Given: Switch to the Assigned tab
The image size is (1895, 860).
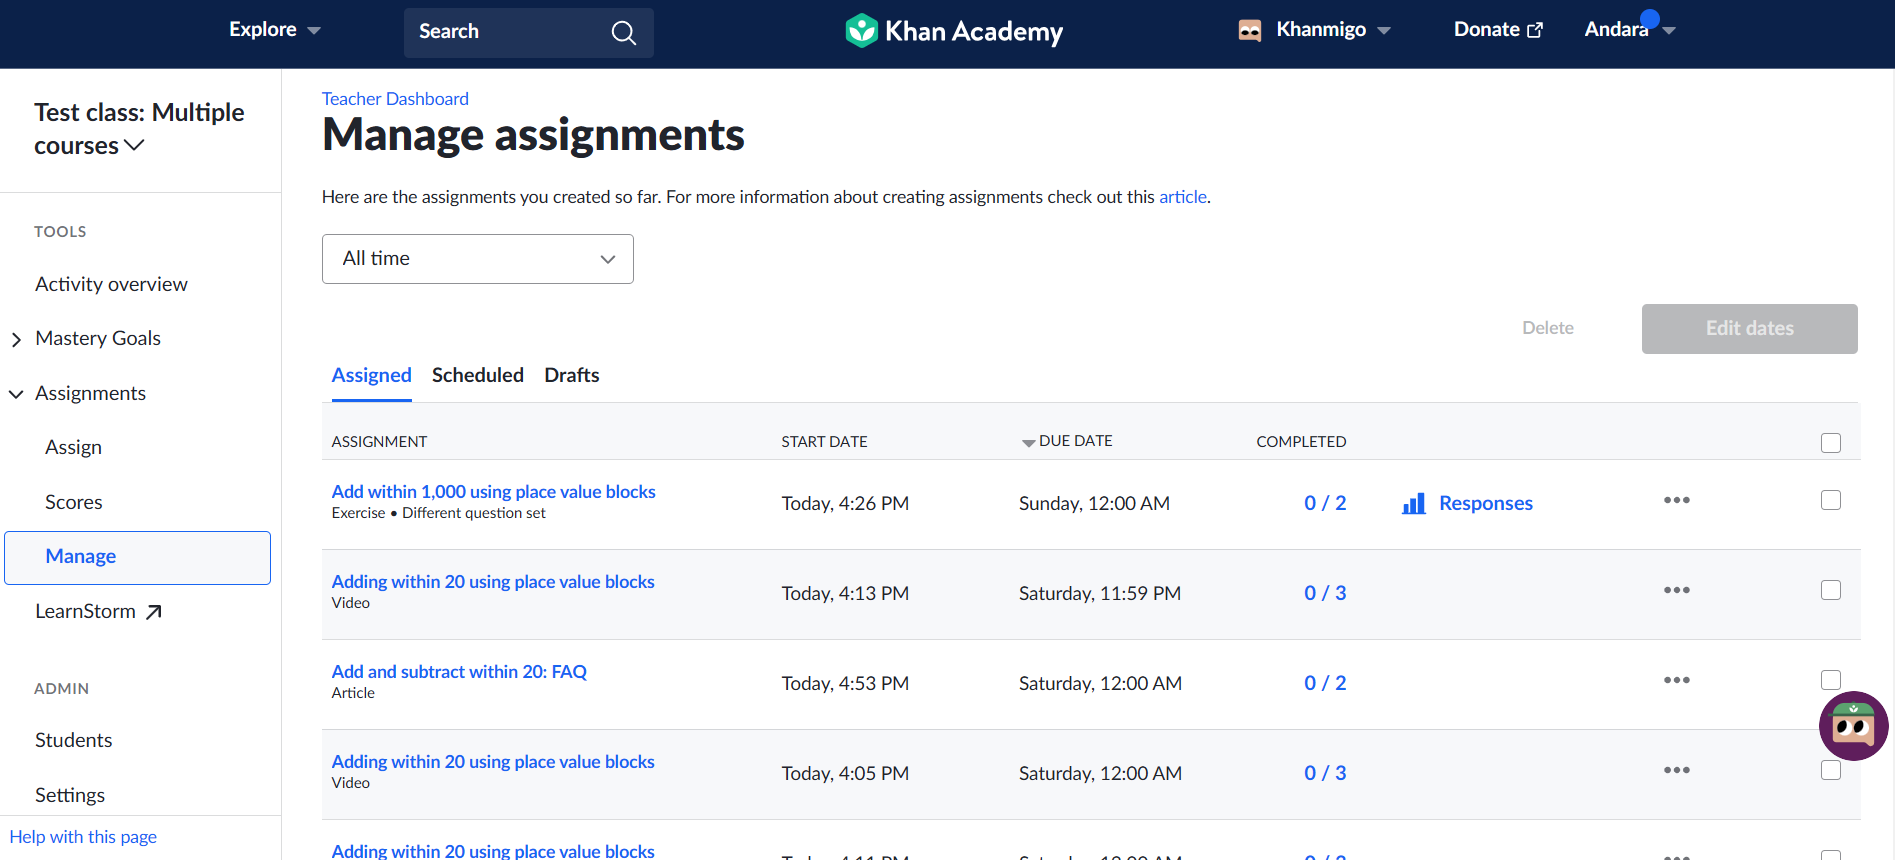Looking at the screenshot, I should pos(372,375).
